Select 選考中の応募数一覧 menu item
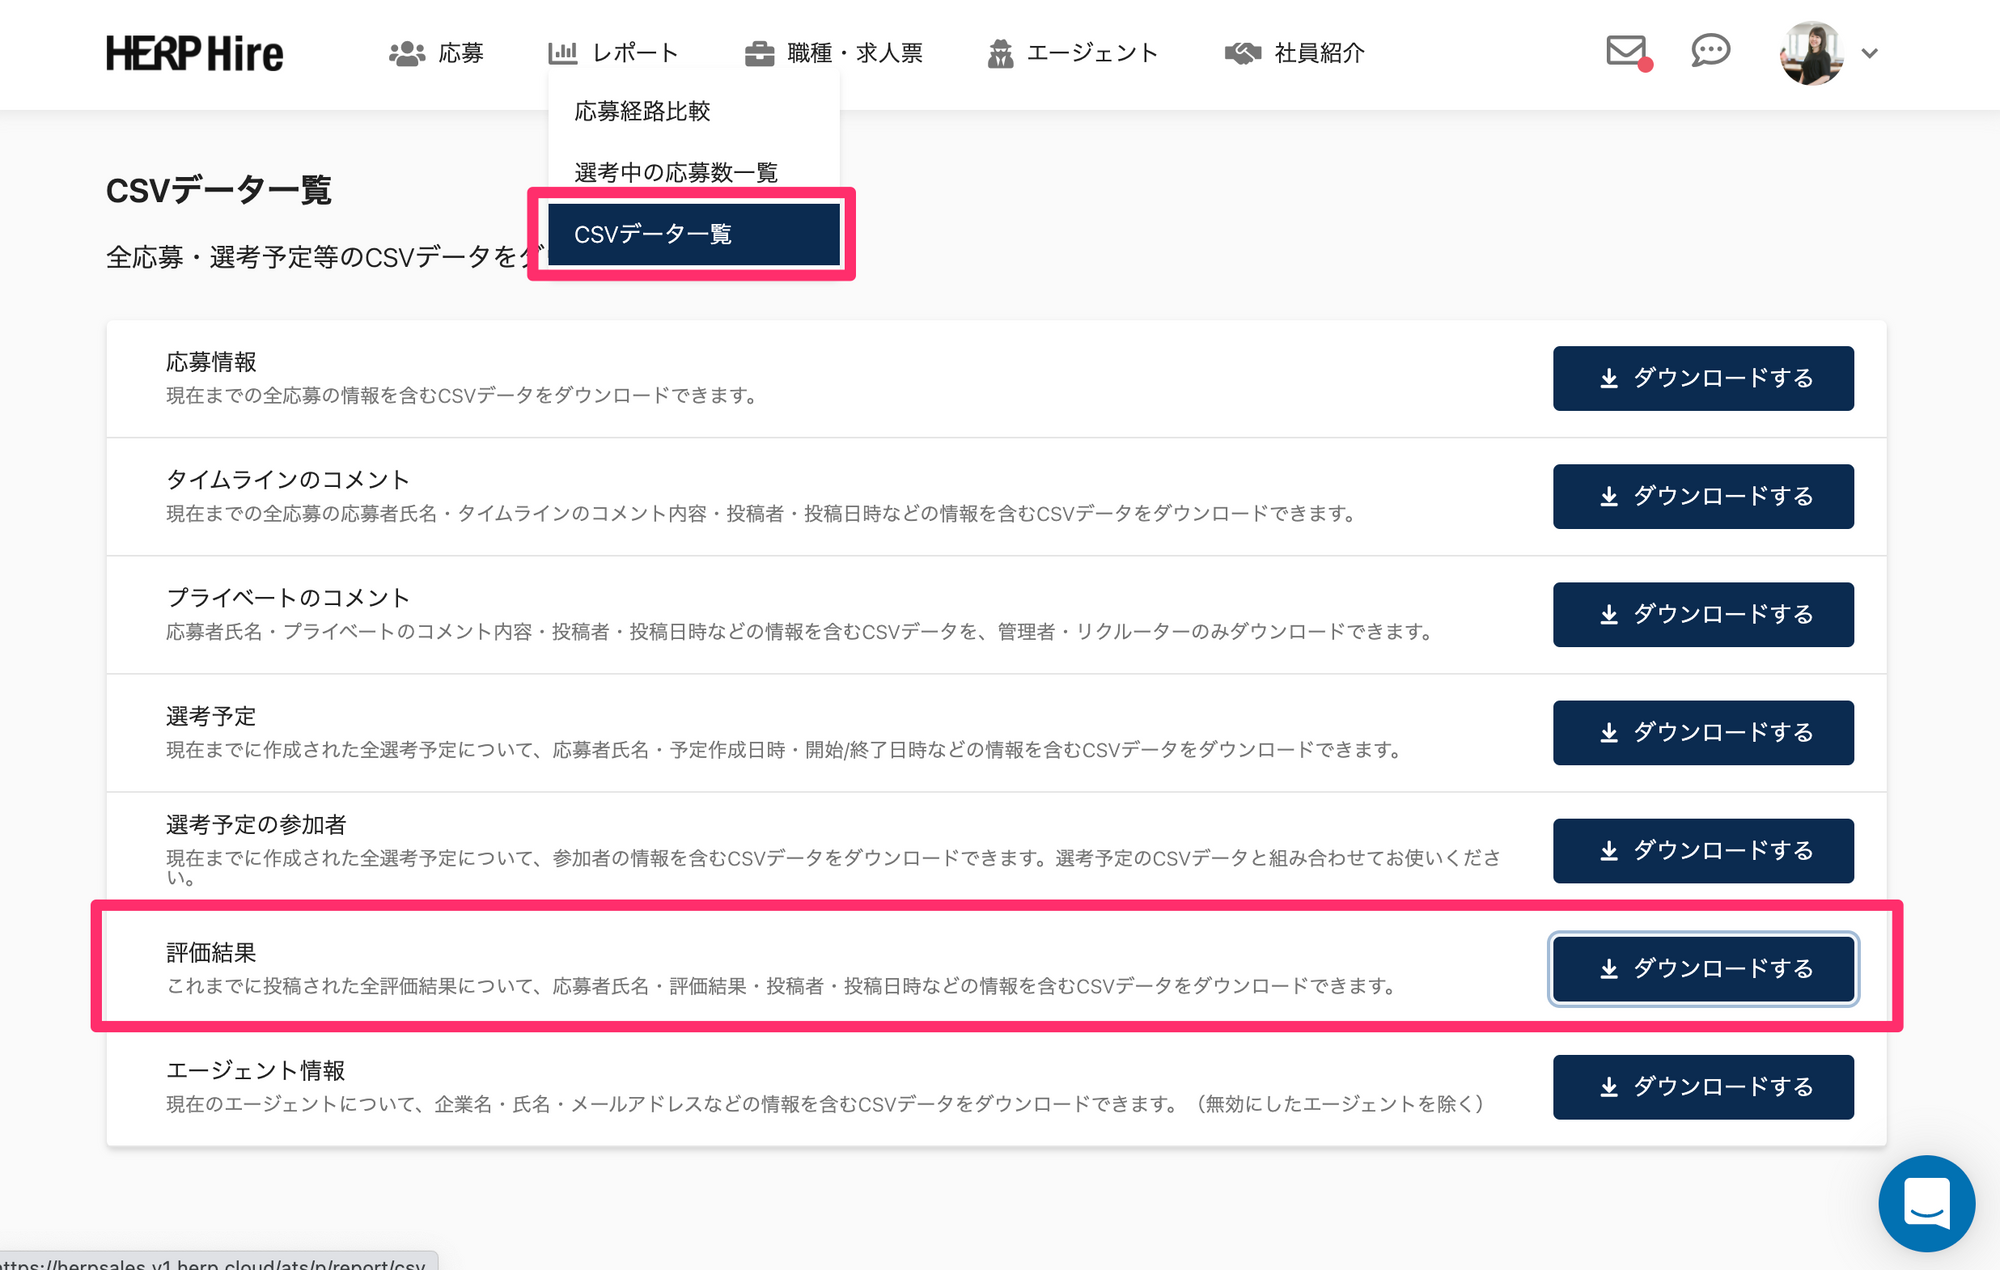The height and width of the screenshot is (1270, 2000). click(676, 172)
